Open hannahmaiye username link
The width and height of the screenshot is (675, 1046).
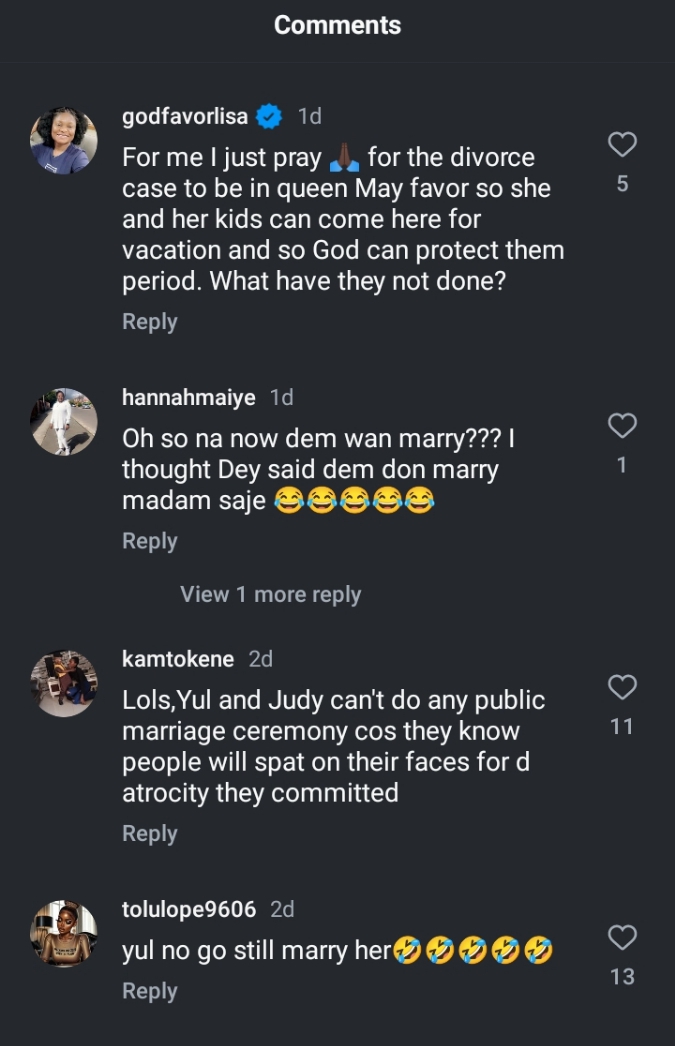click(188, 398)
